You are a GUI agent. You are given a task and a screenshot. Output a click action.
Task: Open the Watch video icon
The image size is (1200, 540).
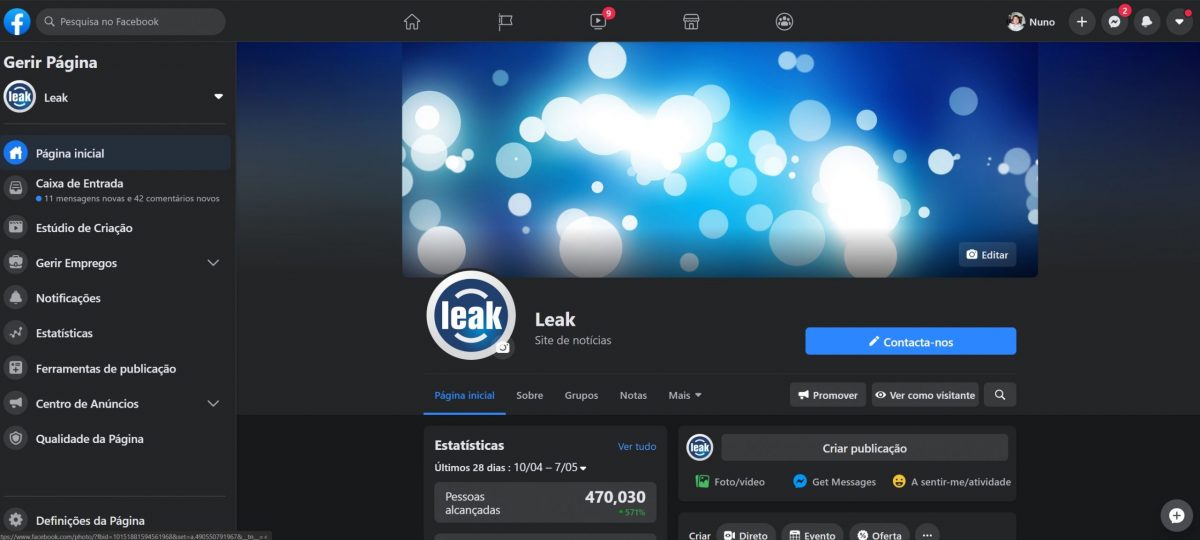(598, 21)
